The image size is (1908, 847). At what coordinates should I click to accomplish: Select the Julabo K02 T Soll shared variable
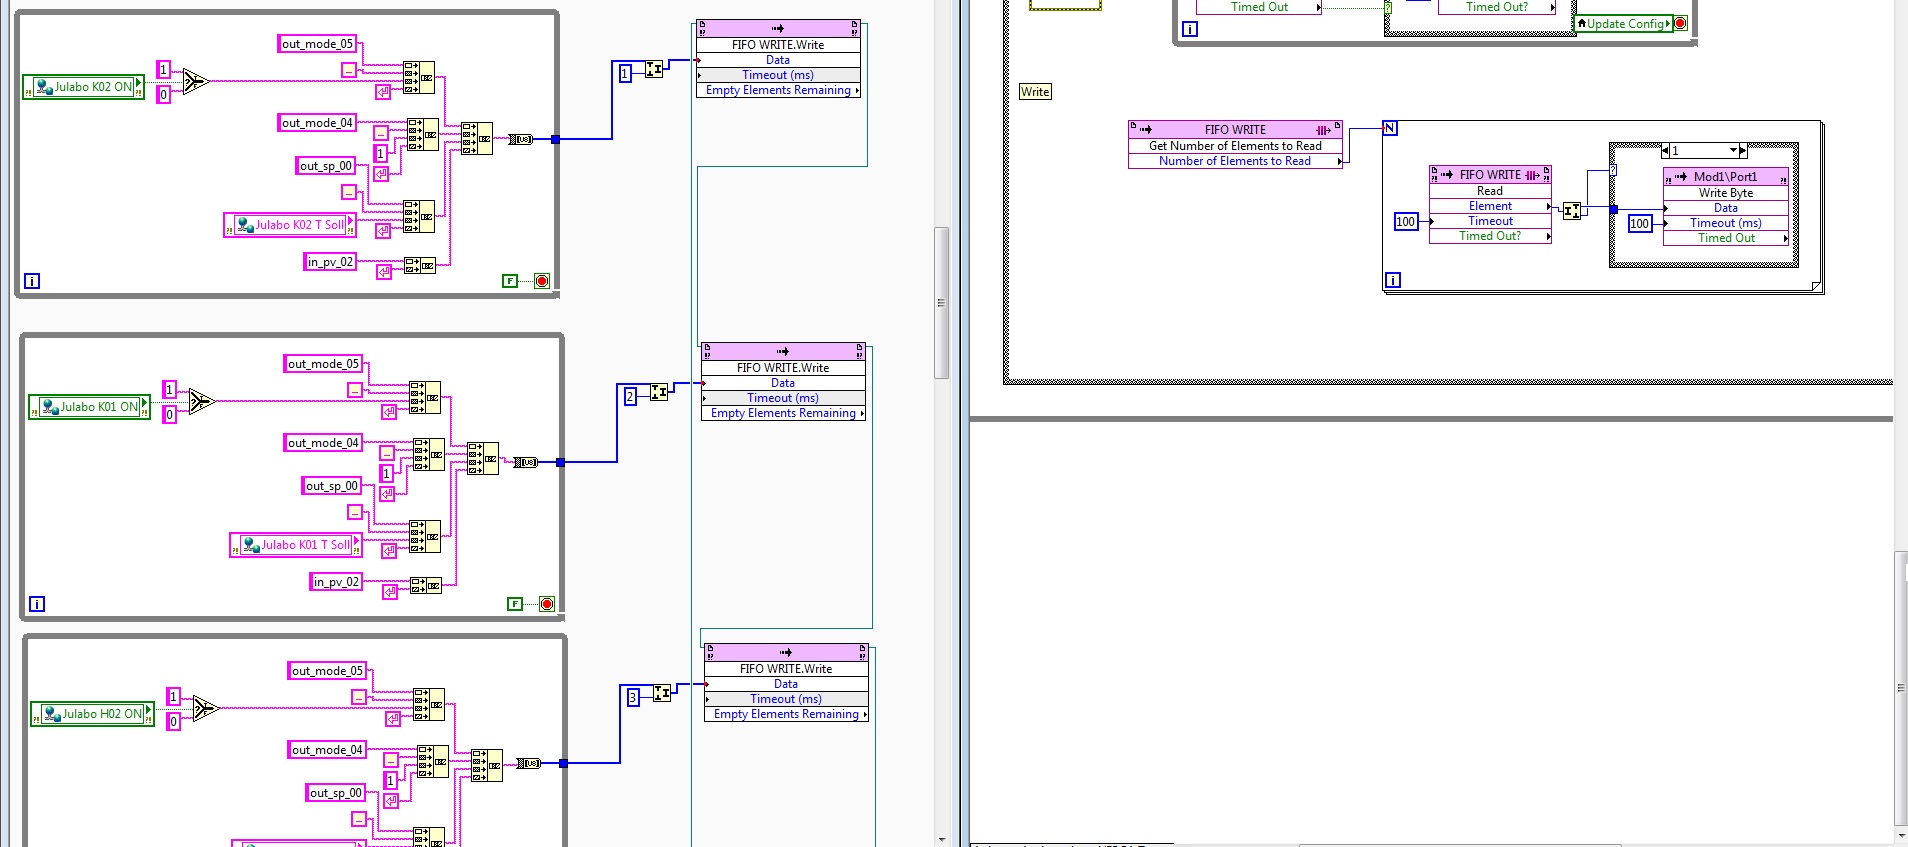[x=290, y=225]
